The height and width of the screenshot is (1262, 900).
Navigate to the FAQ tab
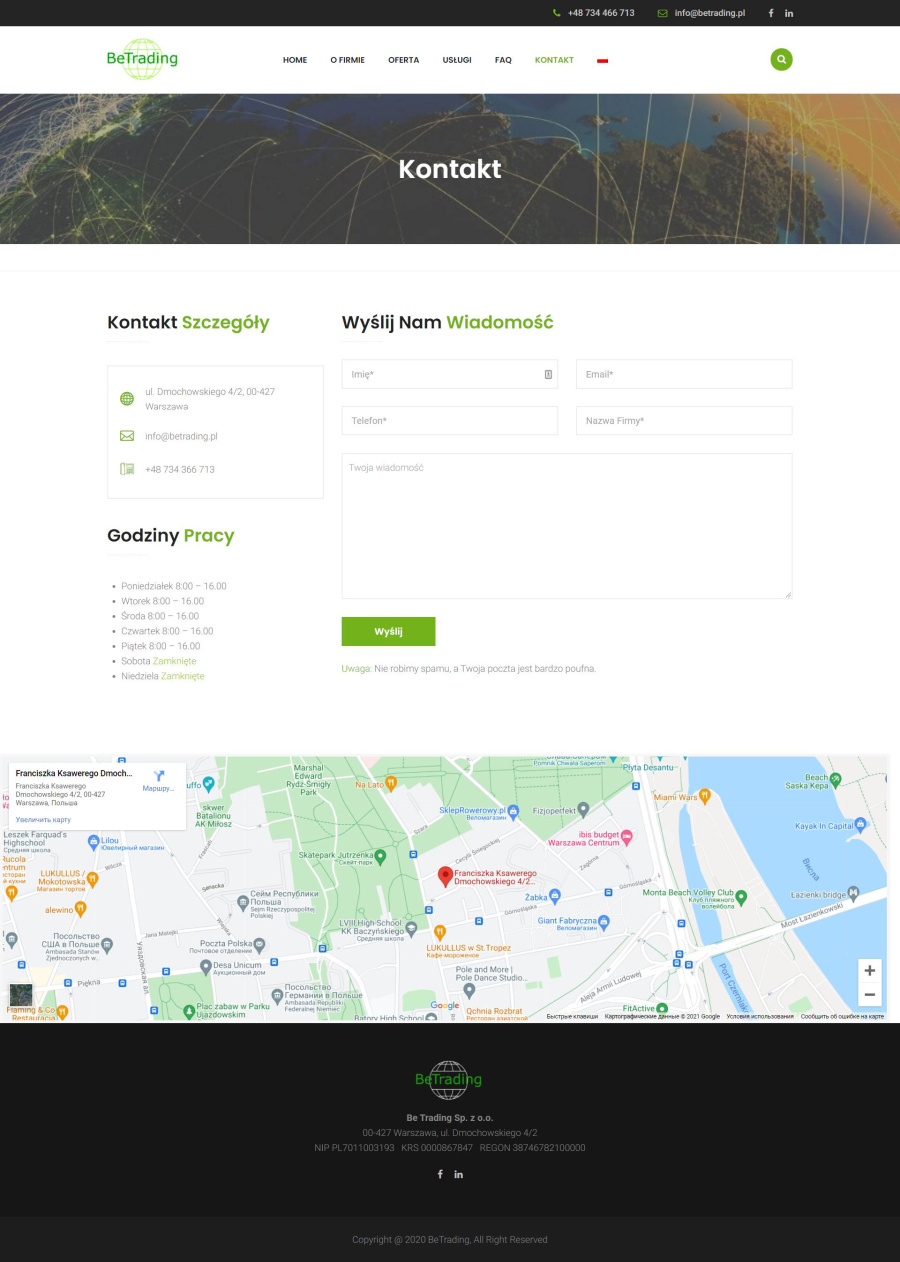pyautogui.click(x=503, y=60)
